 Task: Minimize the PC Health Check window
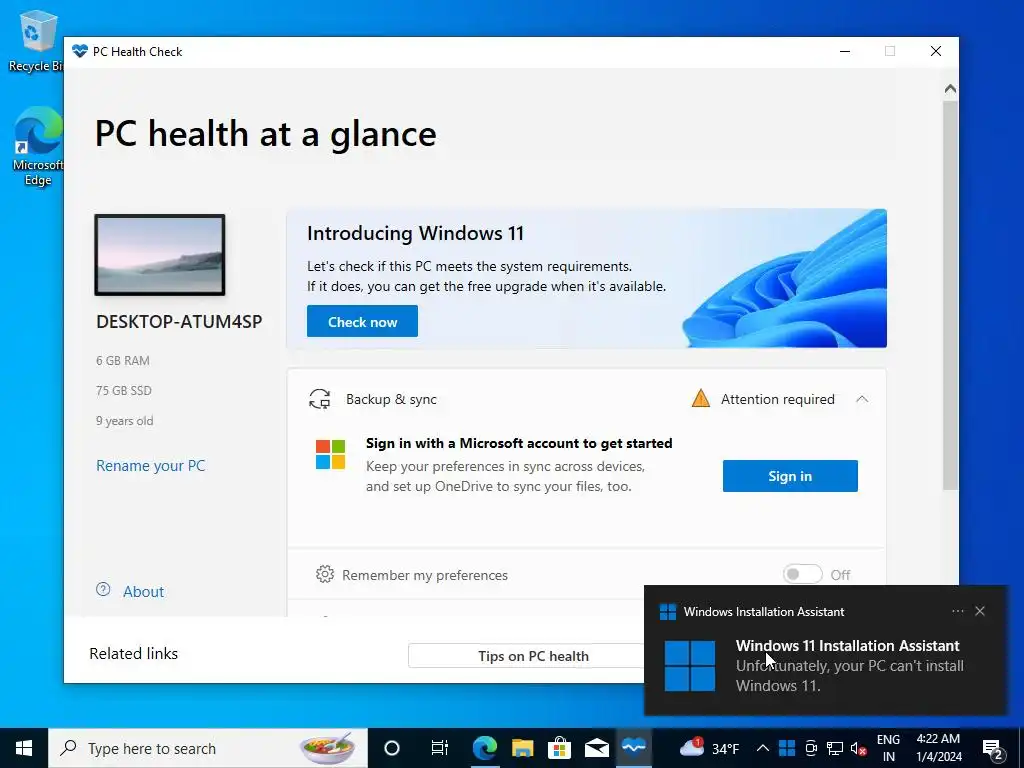845,51
